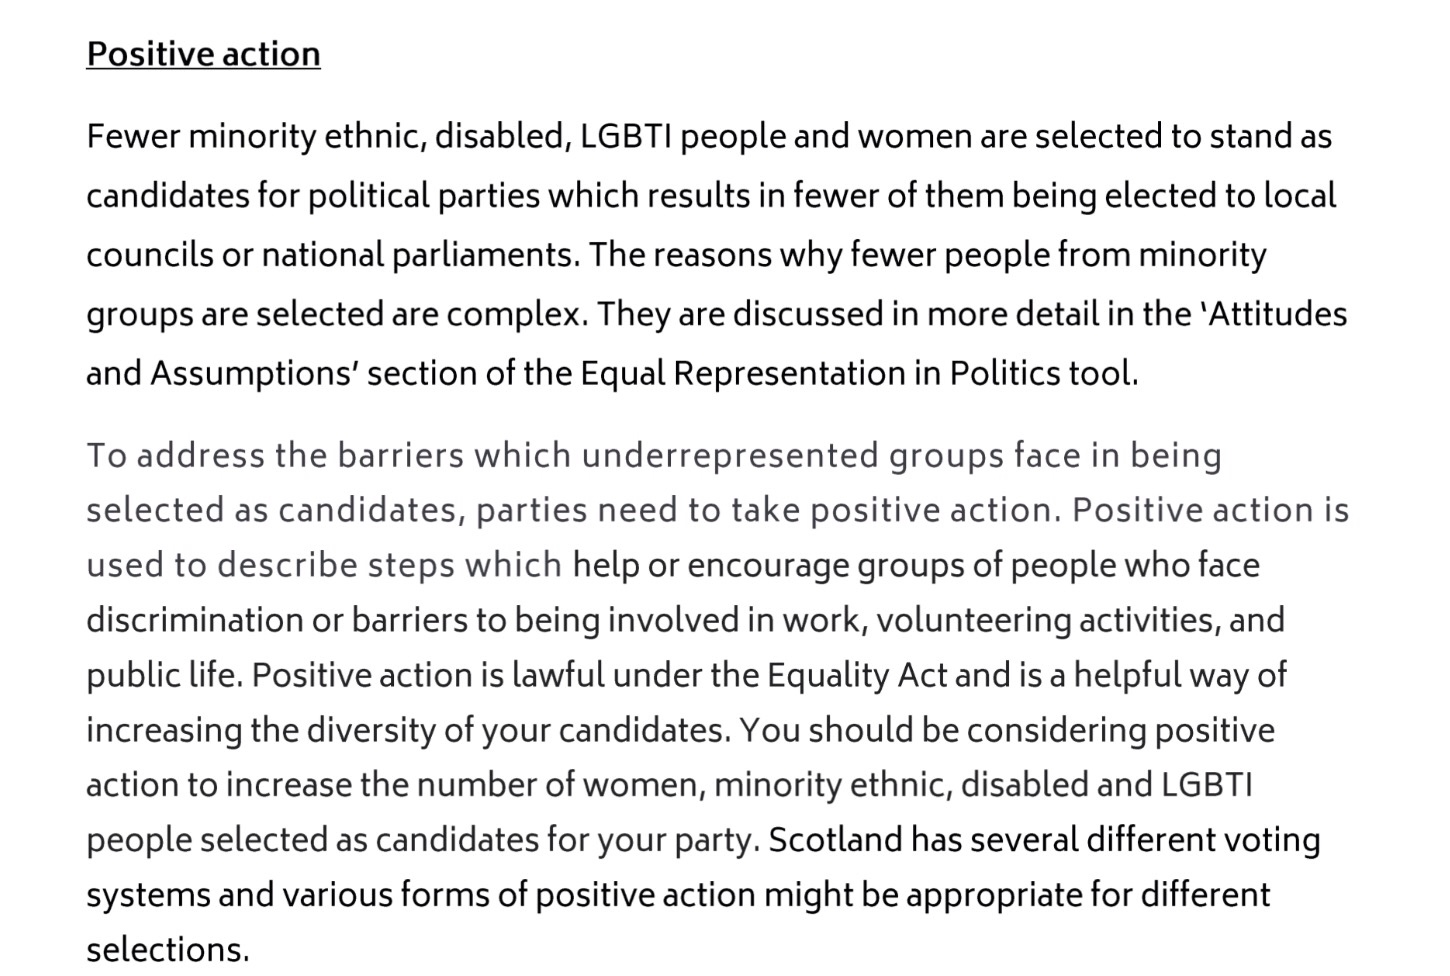1450x976 pixels.
Task: Click the word "Scotland"
Action: (835, 840)
